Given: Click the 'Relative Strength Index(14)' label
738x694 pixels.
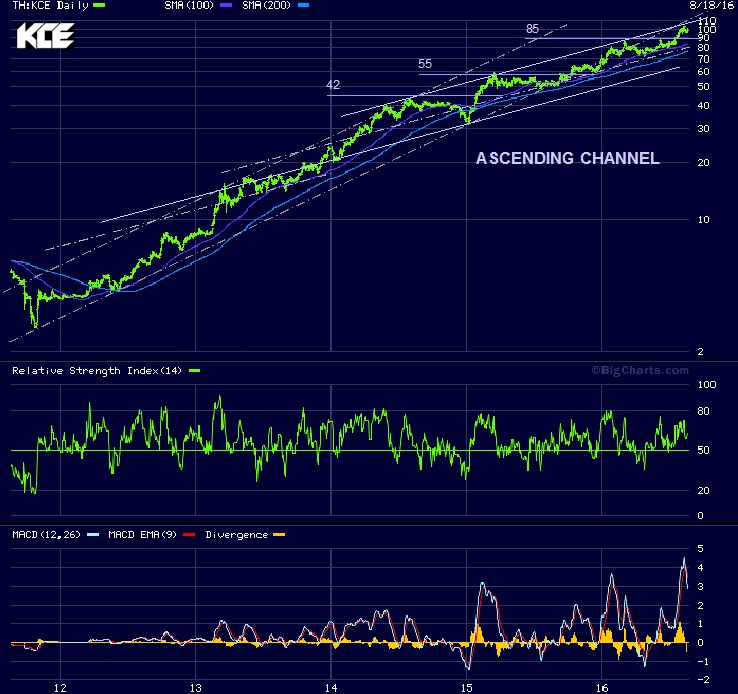Looking at the screenshot, I should tap(97, 371).
